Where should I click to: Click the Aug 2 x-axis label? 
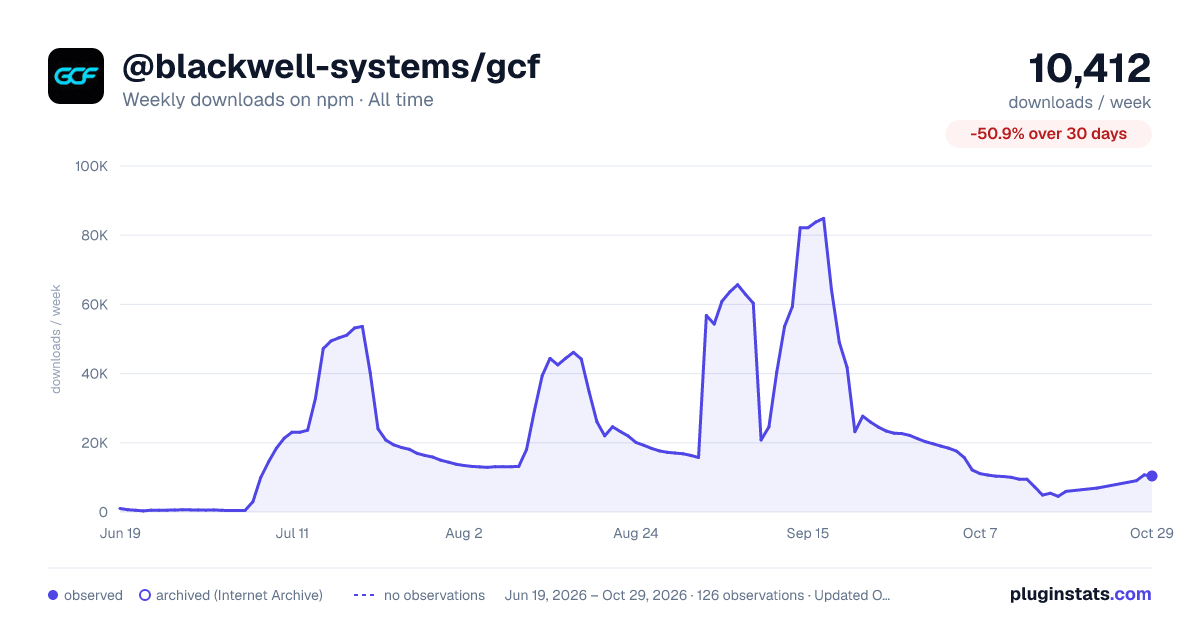(x=464, y=533)
